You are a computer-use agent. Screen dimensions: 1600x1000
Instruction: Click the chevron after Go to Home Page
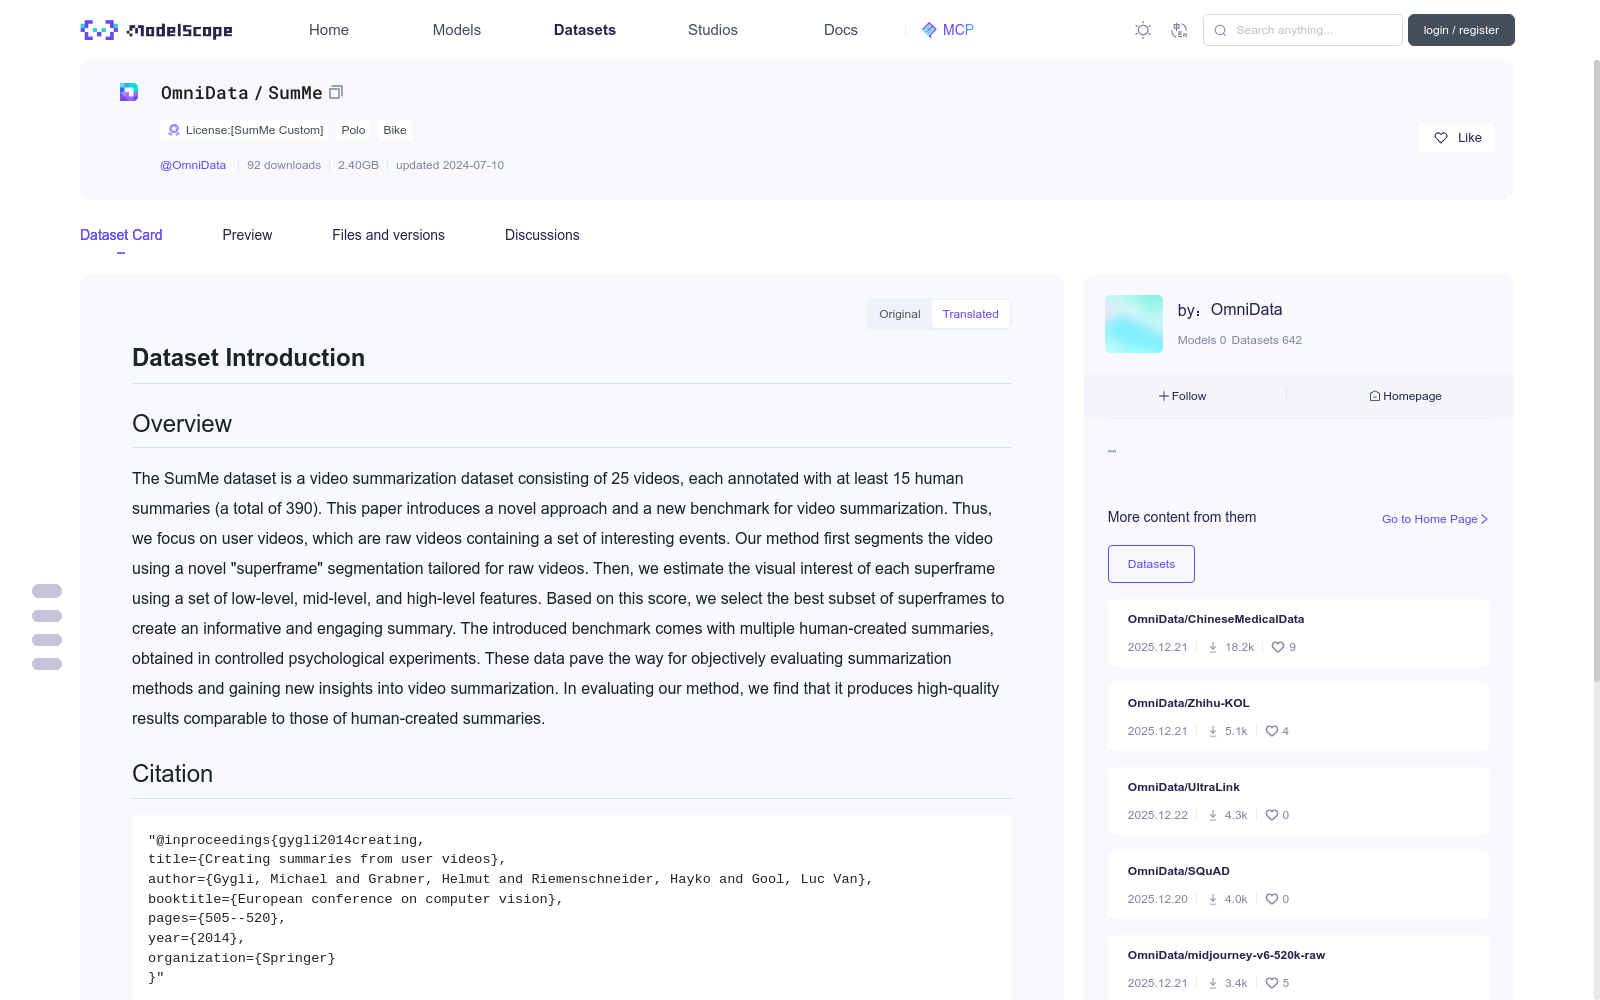pyautogui.click(x=1484, y=519)
